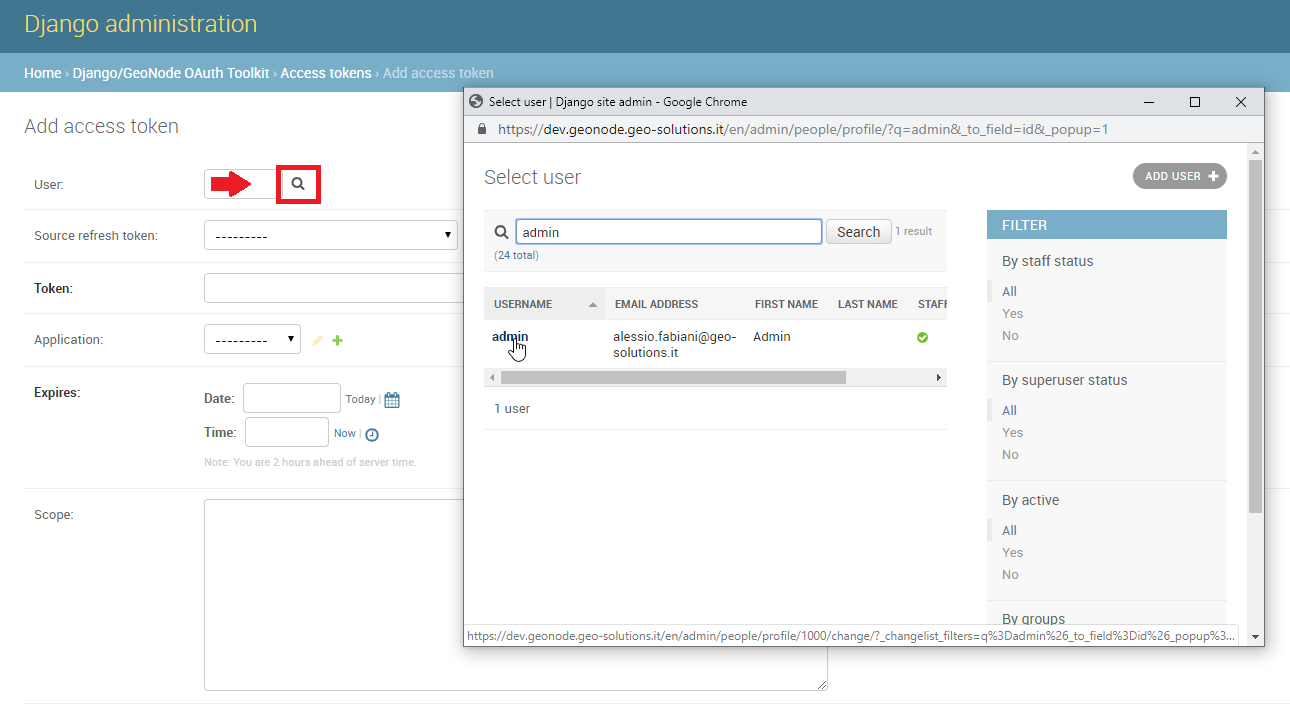Screen dimensions: 1290x718
Task: Filter staff status by No
Action: pyautogui.click(x=1010, y=336)
